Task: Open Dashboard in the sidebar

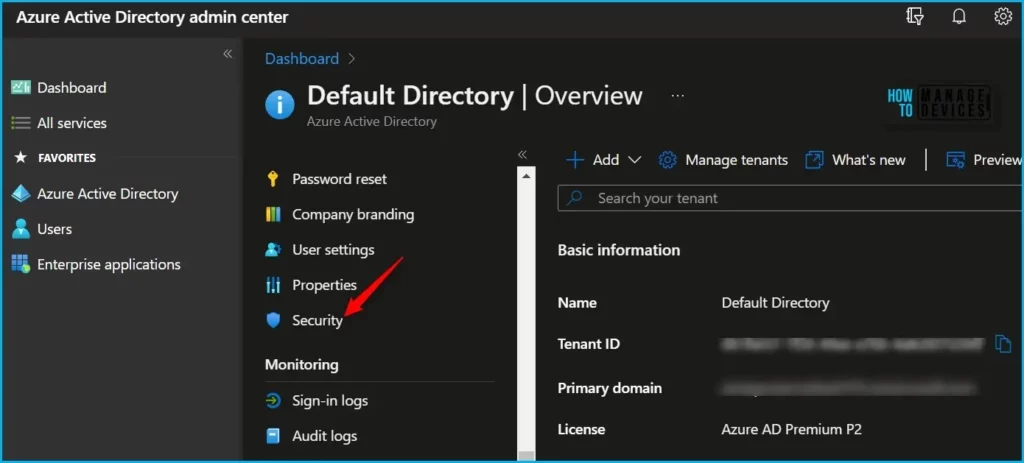Action: tap(71, 88)
